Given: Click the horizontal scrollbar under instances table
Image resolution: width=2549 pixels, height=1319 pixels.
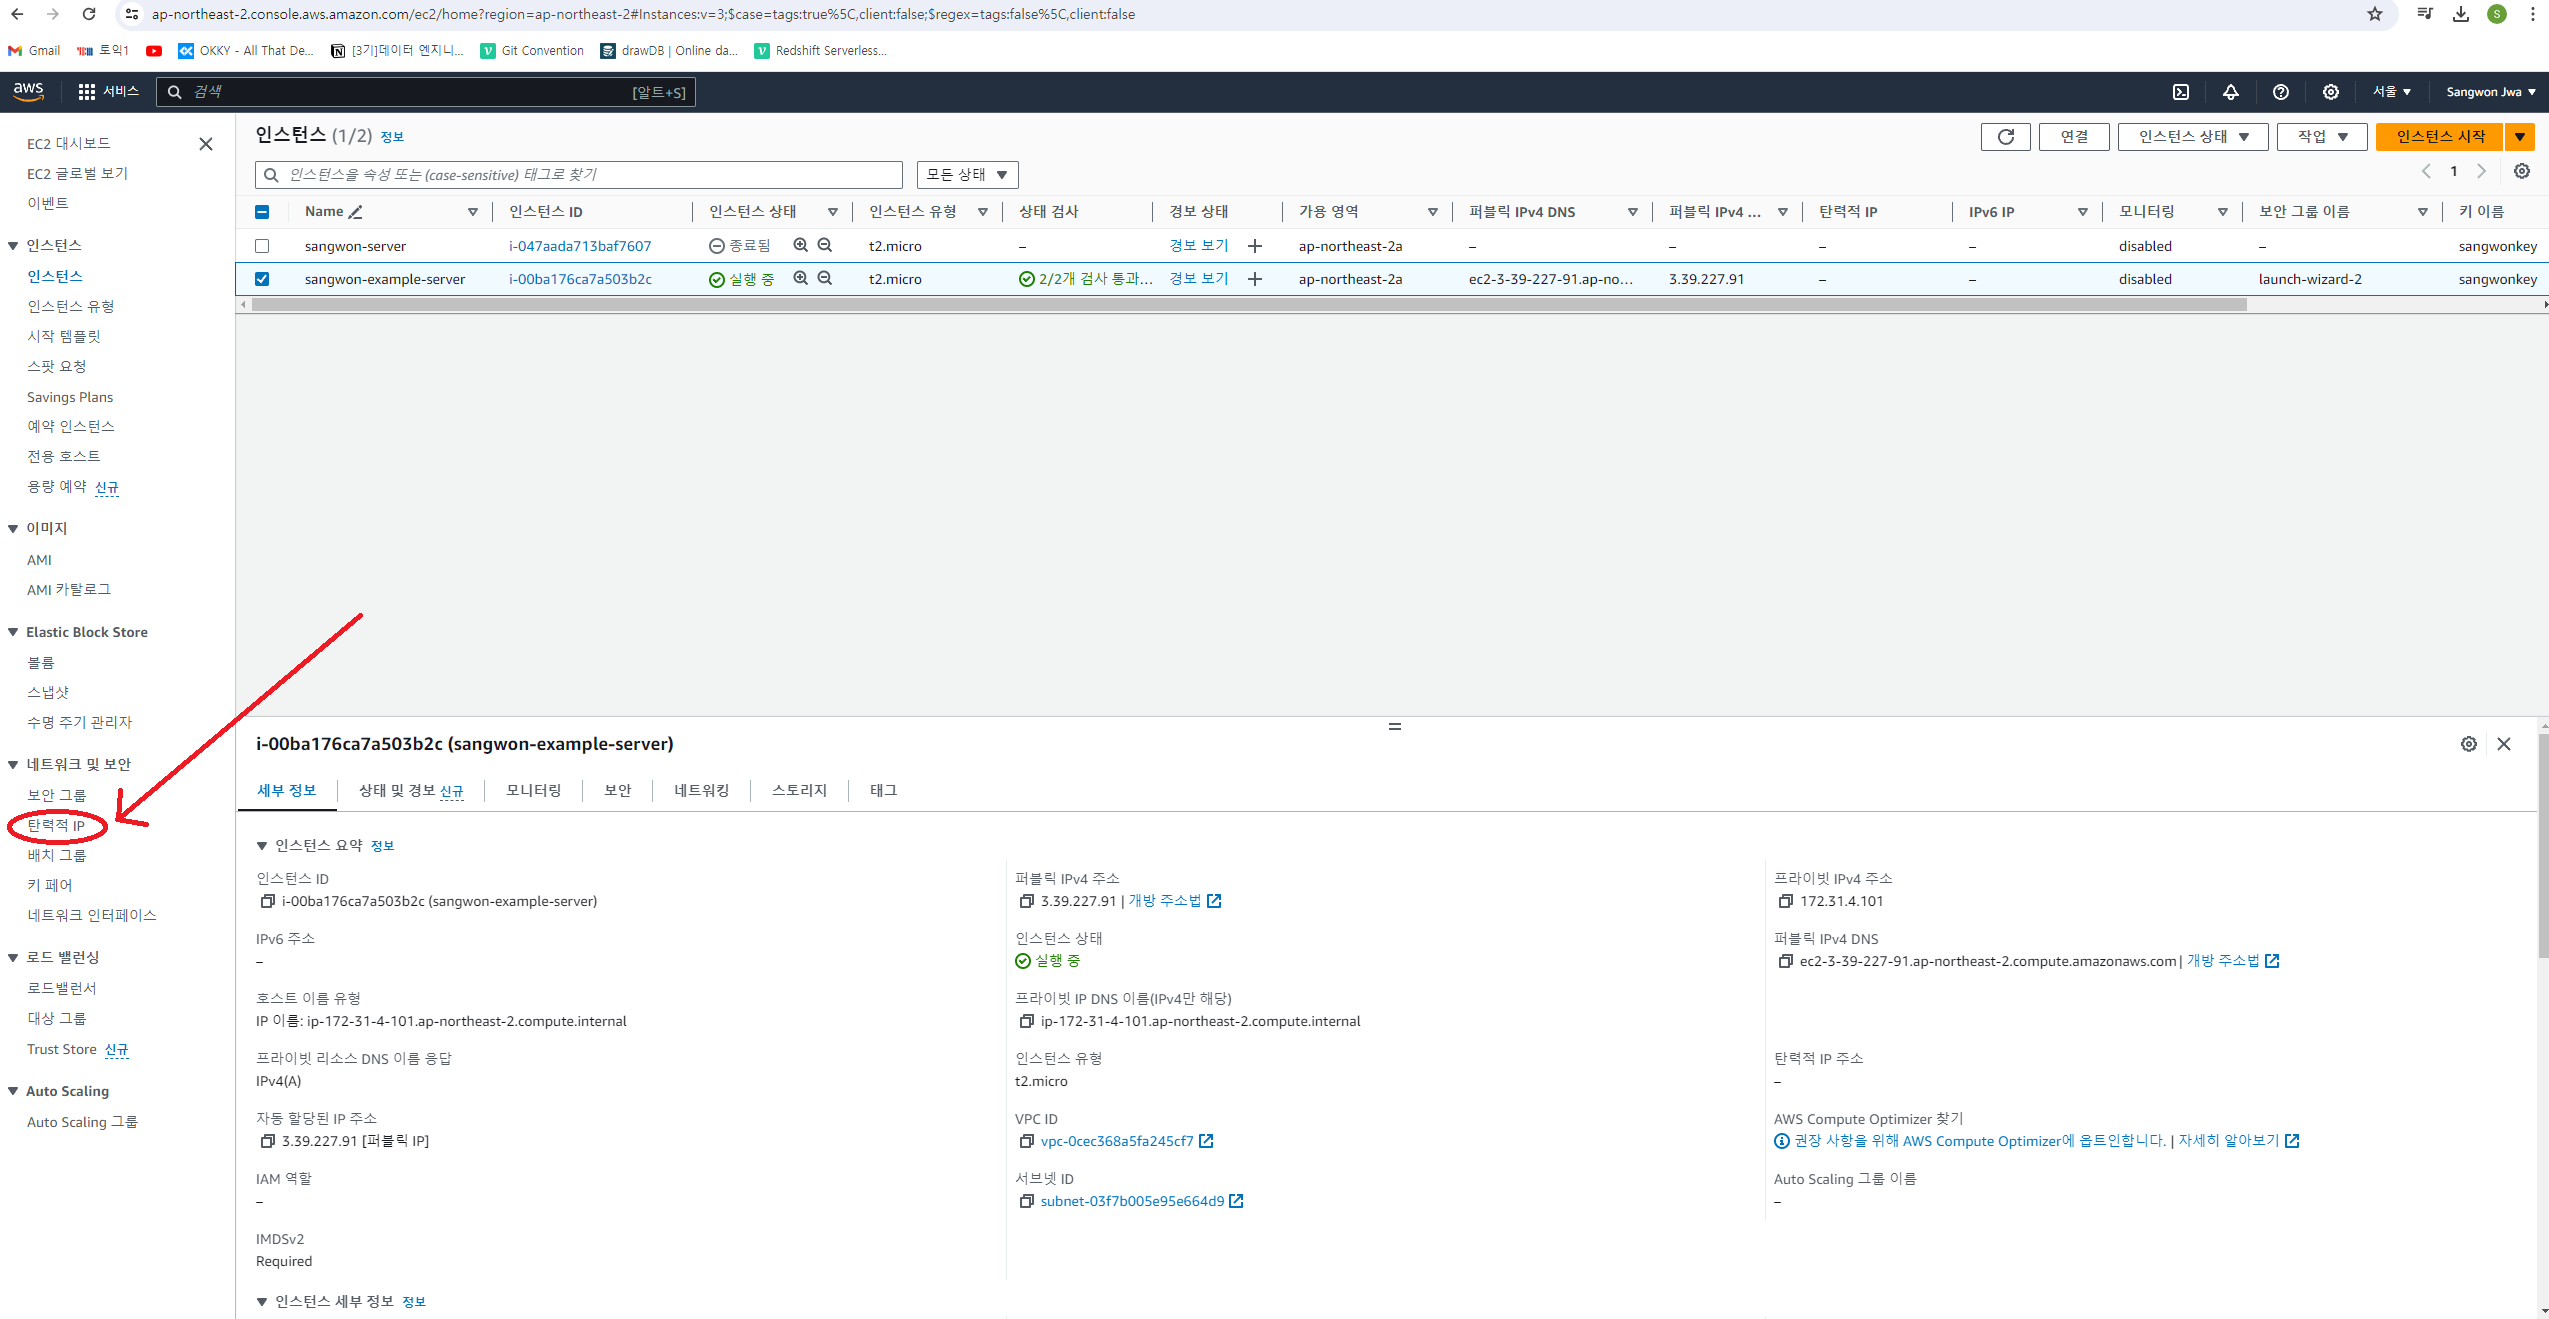Looking at the screenshot, I should (x=1248, y=305).
